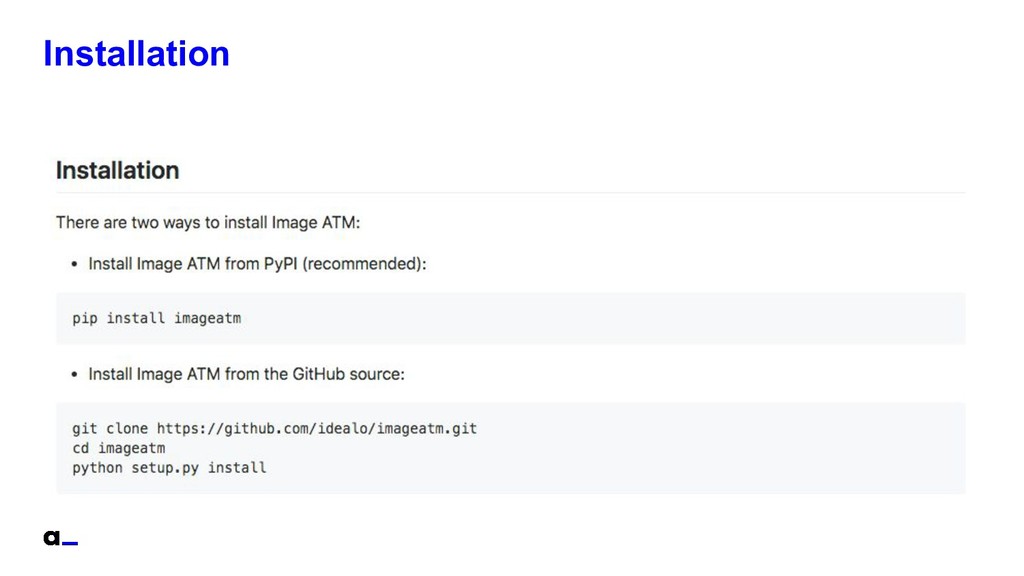Click the blue underscore of the logo
This screenshot has height=576, width=1024.
click(71, 543)
